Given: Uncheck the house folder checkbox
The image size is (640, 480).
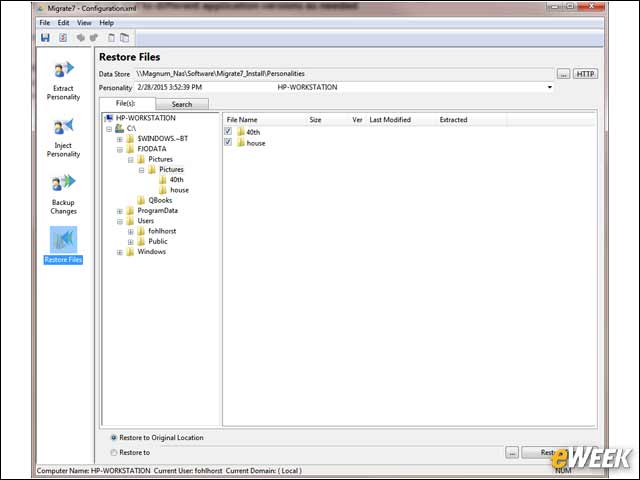Looking at the screenshot, I should point(228,142).
